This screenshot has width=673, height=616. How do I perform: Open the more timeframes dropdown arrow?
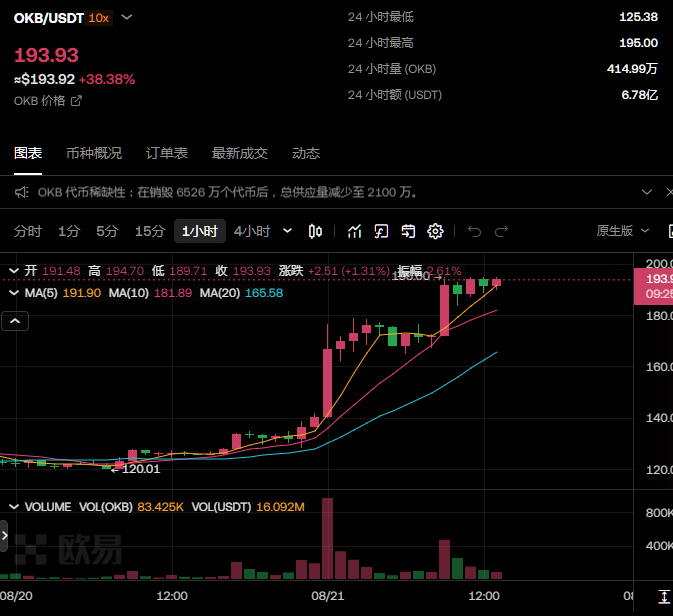[x=288, y=231]
